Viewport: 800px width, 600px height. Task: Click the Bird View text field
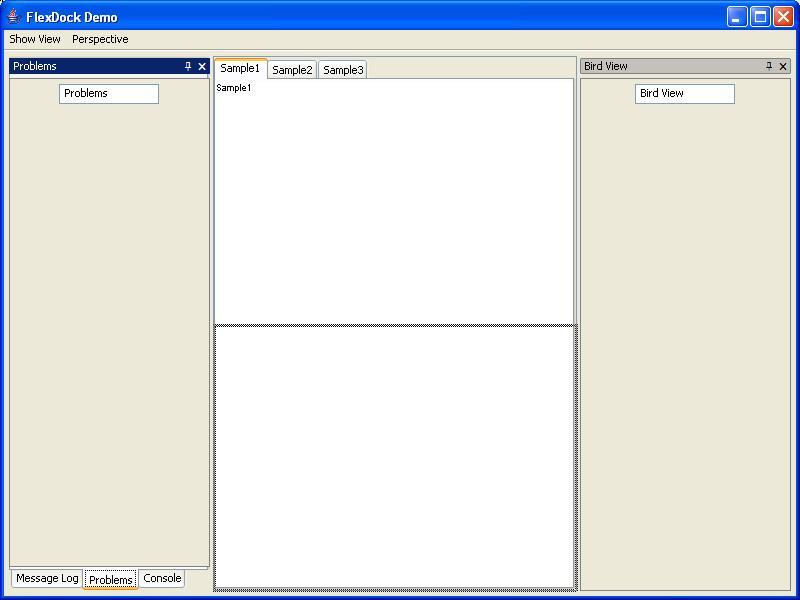coord(685,93)
